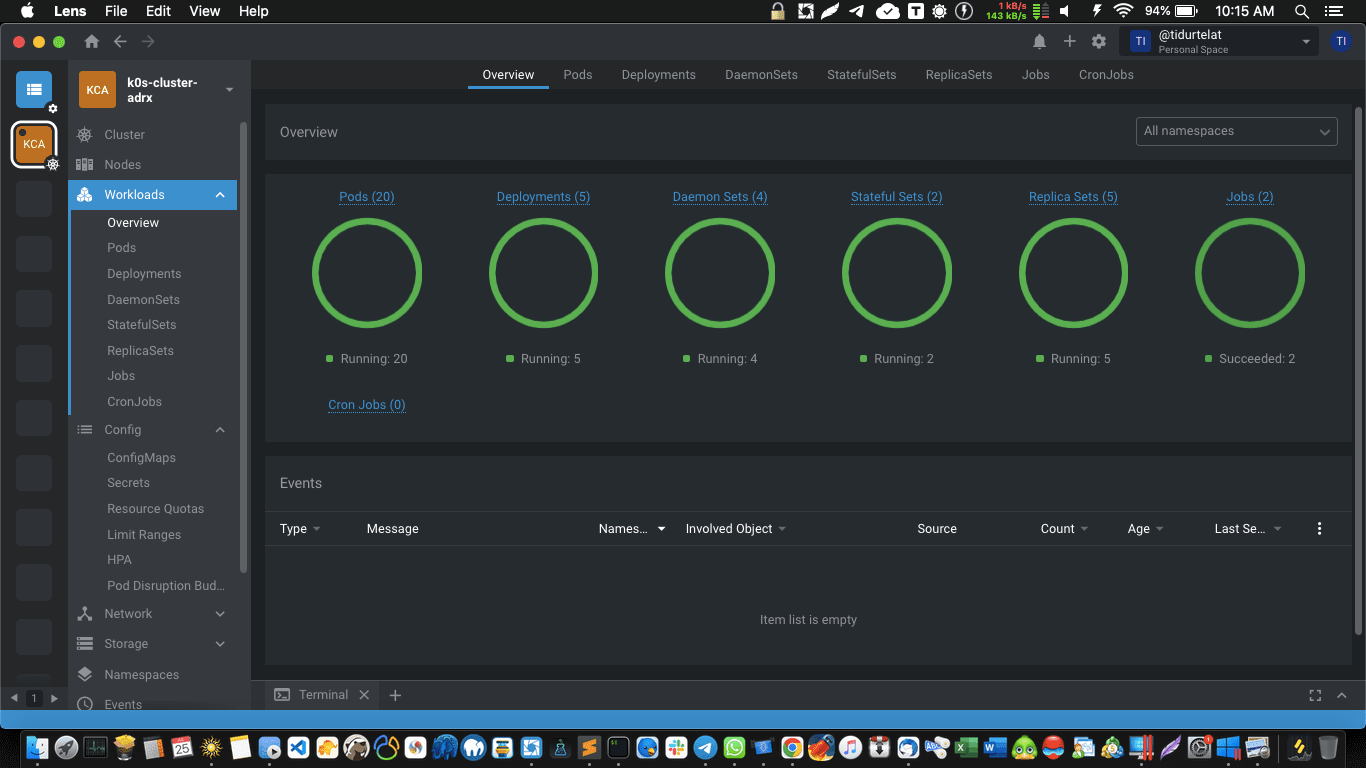
Task: Switch to the StatefulSets tab
Action: click(862, 75)
